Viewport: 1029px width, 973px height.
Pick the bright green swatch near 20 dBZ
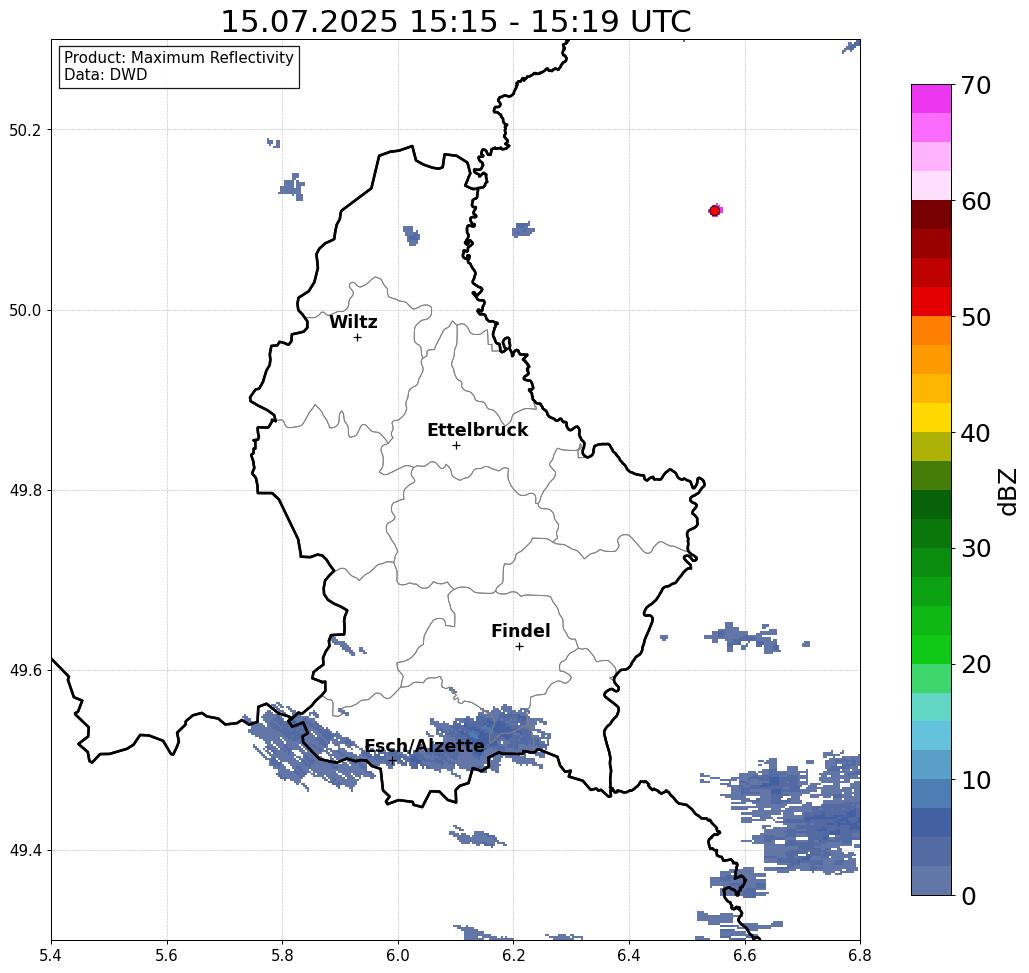pos(931,649)
